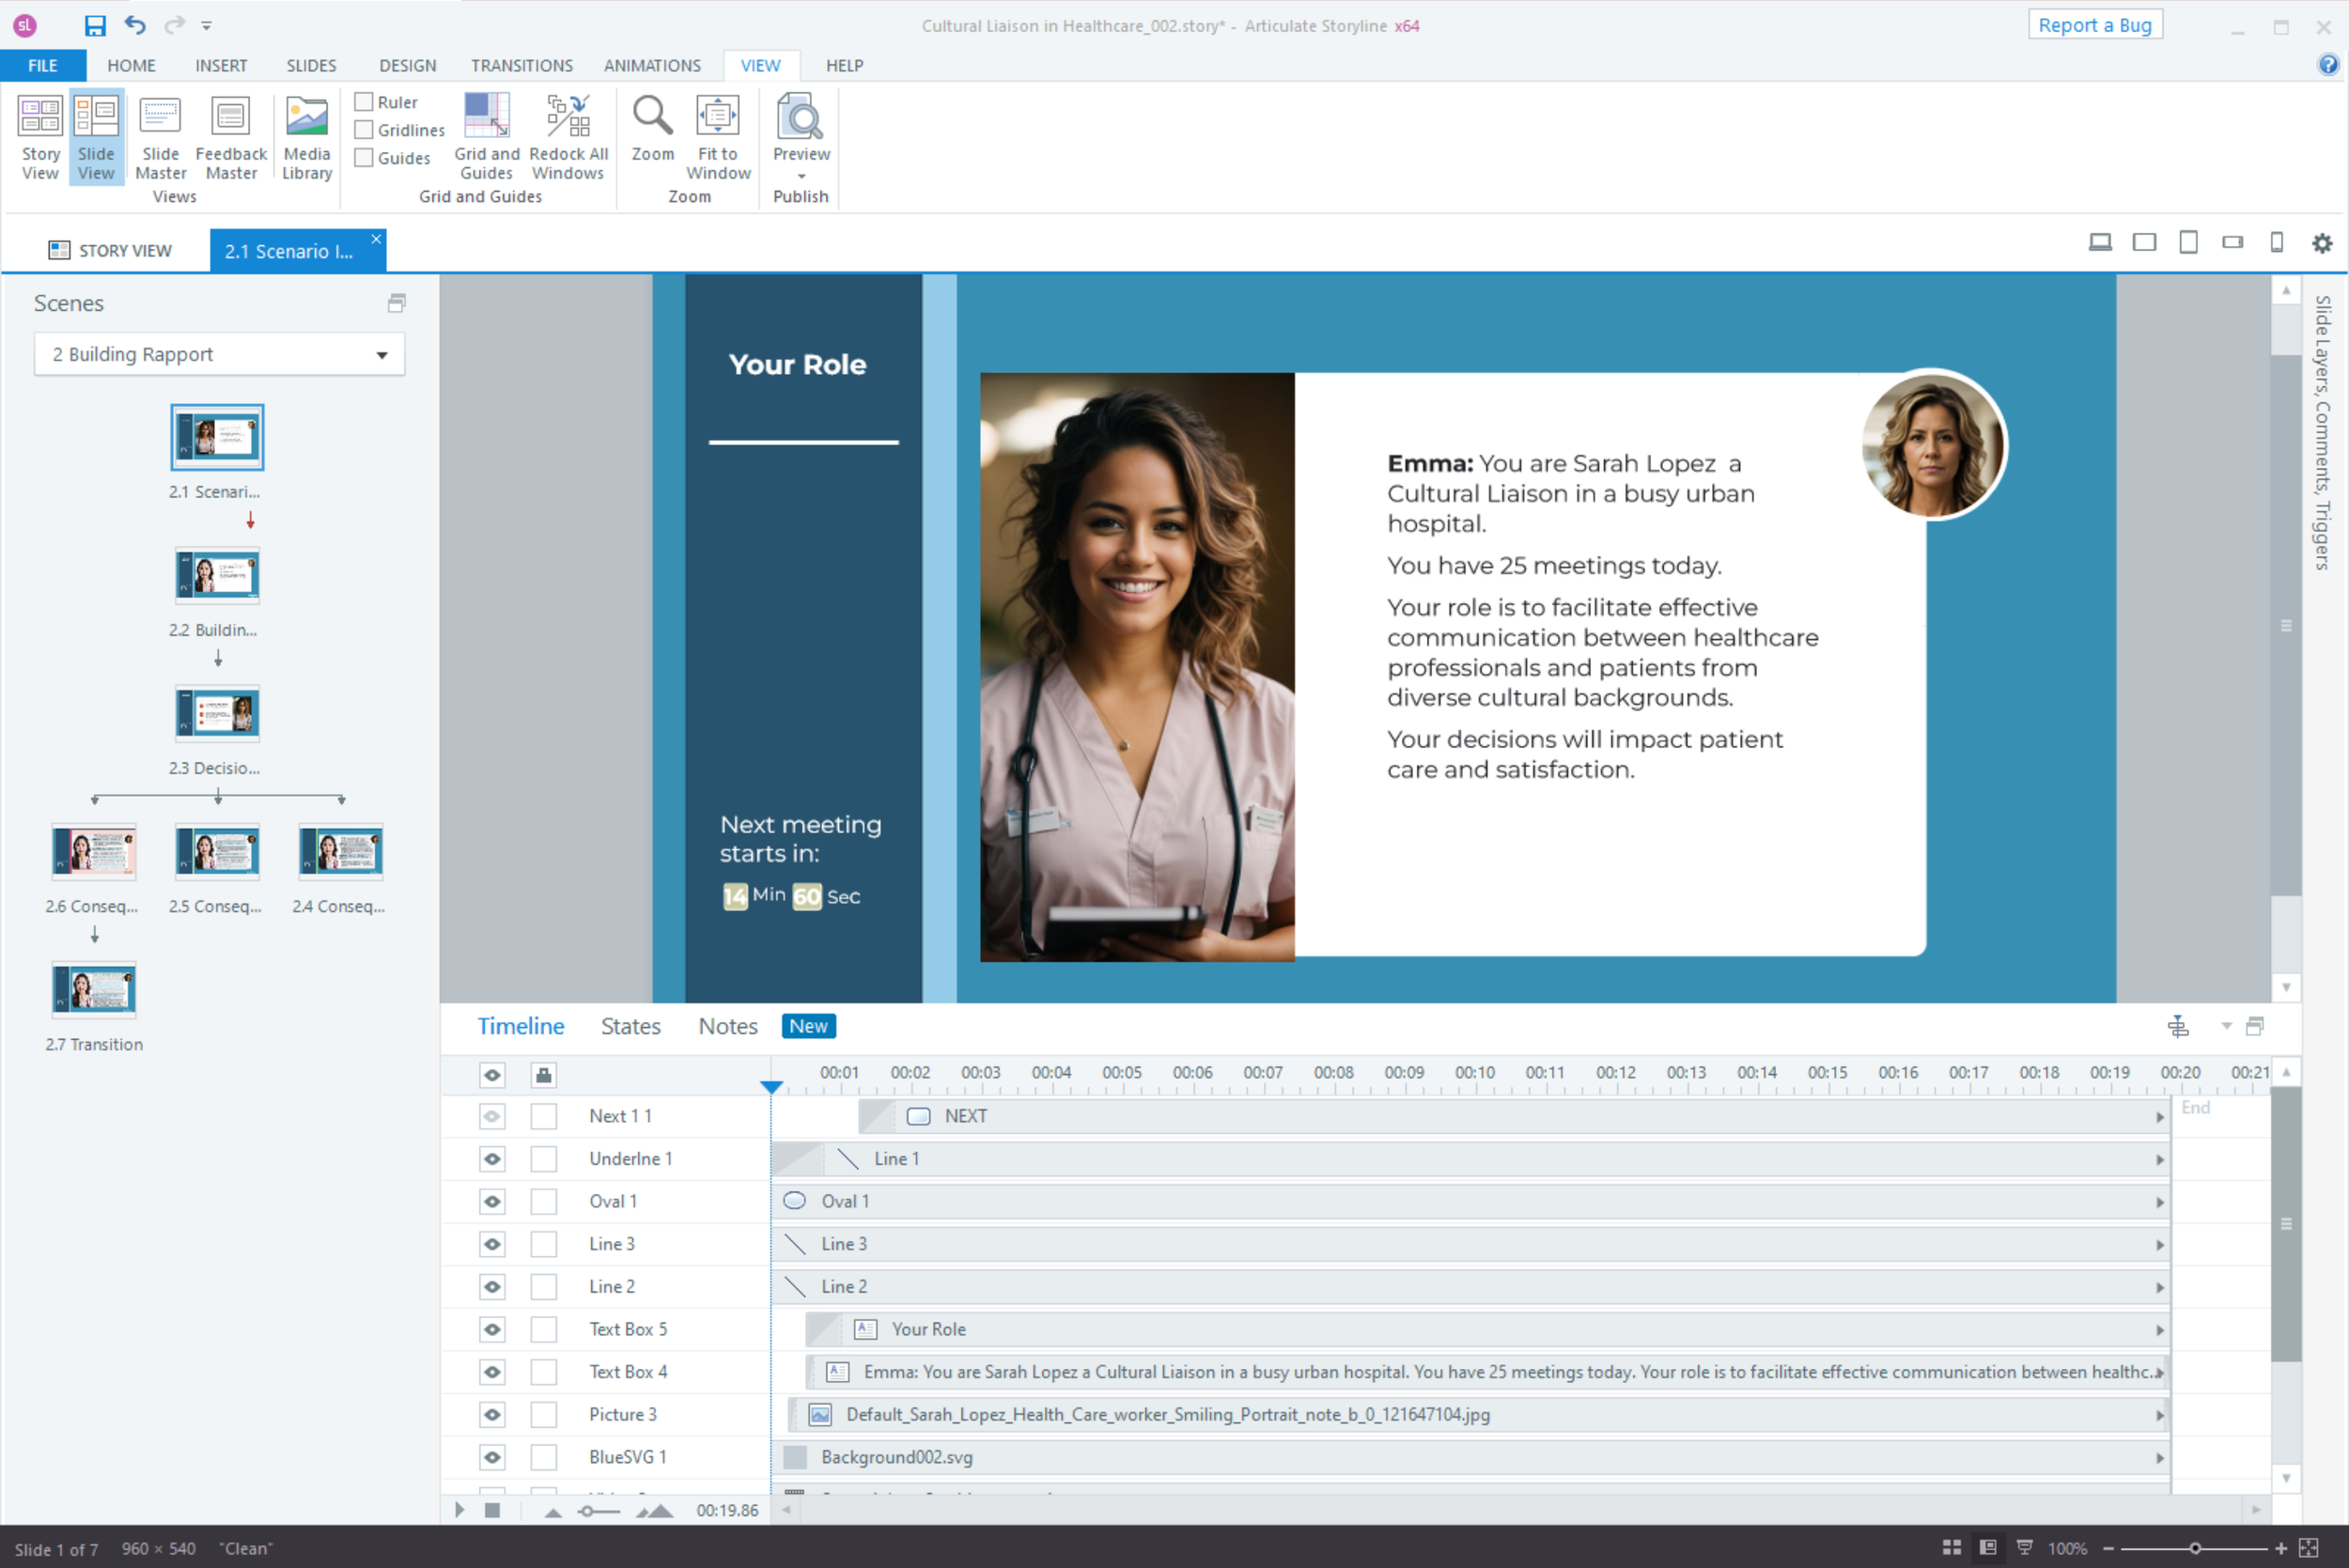Screen dimensions: 2349x1568
Task: Lock the Text Box 5 timeline object
Action: pos(543,1329)
